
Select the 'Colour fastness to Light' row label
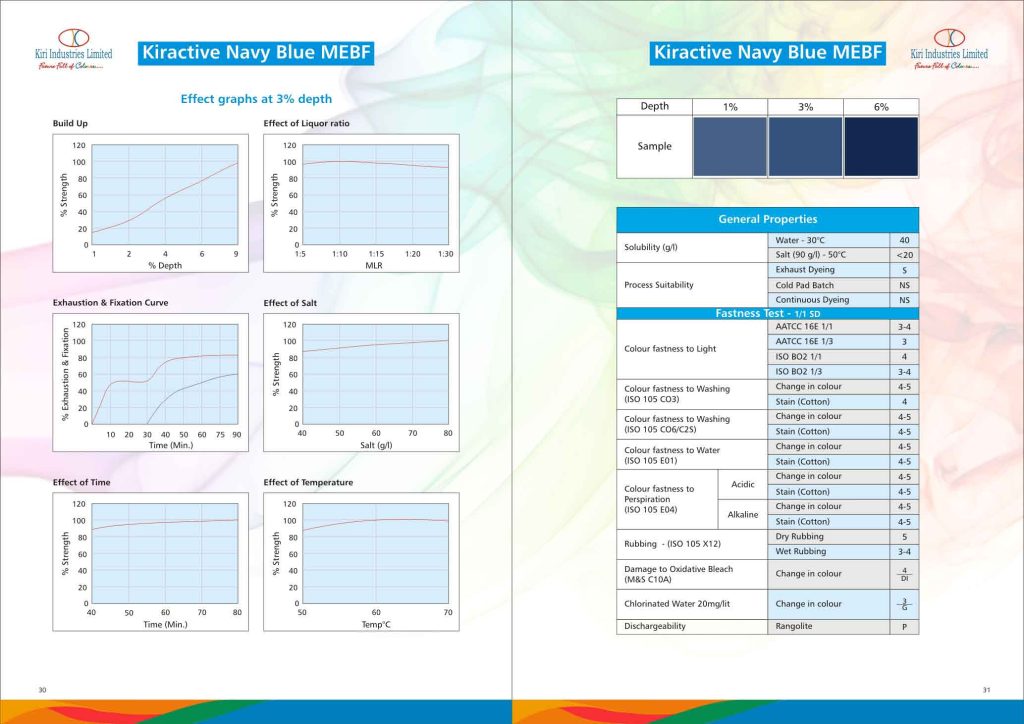point(692,349)
